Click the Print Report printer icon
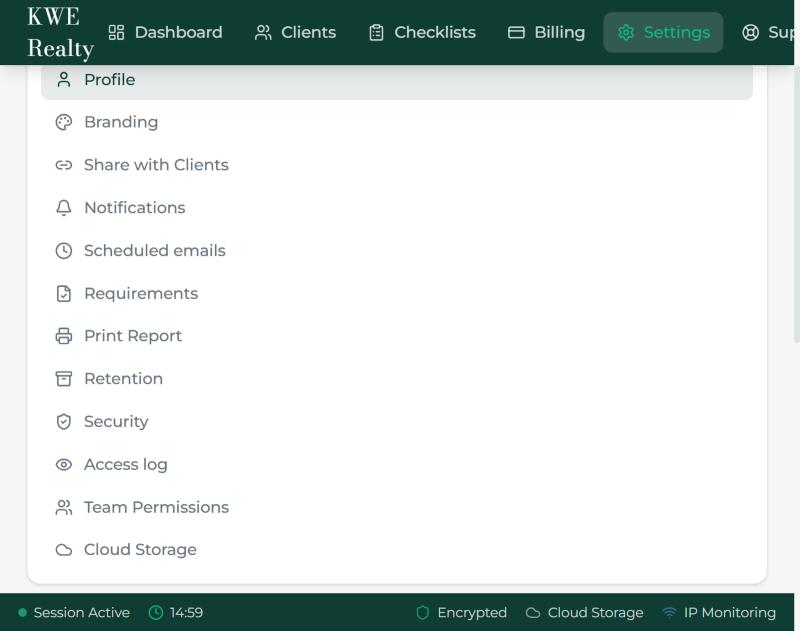This screenshot has width=800, height=631. 64,336
